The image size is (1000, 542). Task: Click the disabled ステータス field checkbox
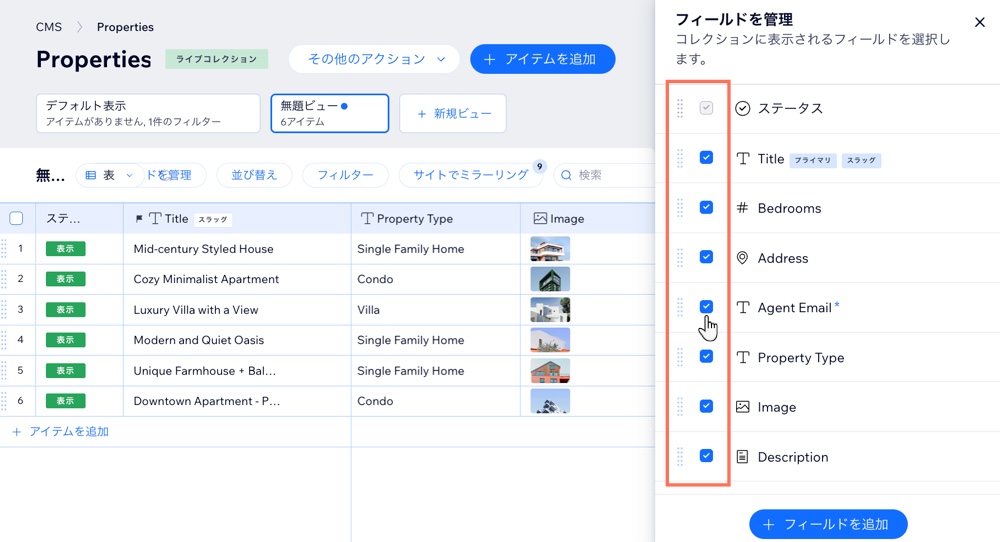706,108
